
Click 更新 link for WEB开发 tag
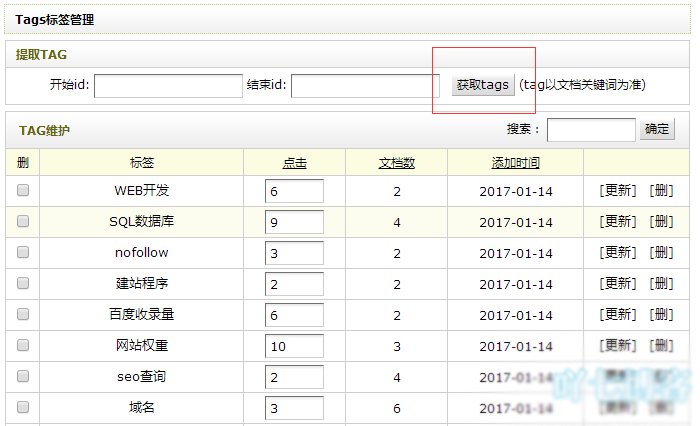click(617, 191)
